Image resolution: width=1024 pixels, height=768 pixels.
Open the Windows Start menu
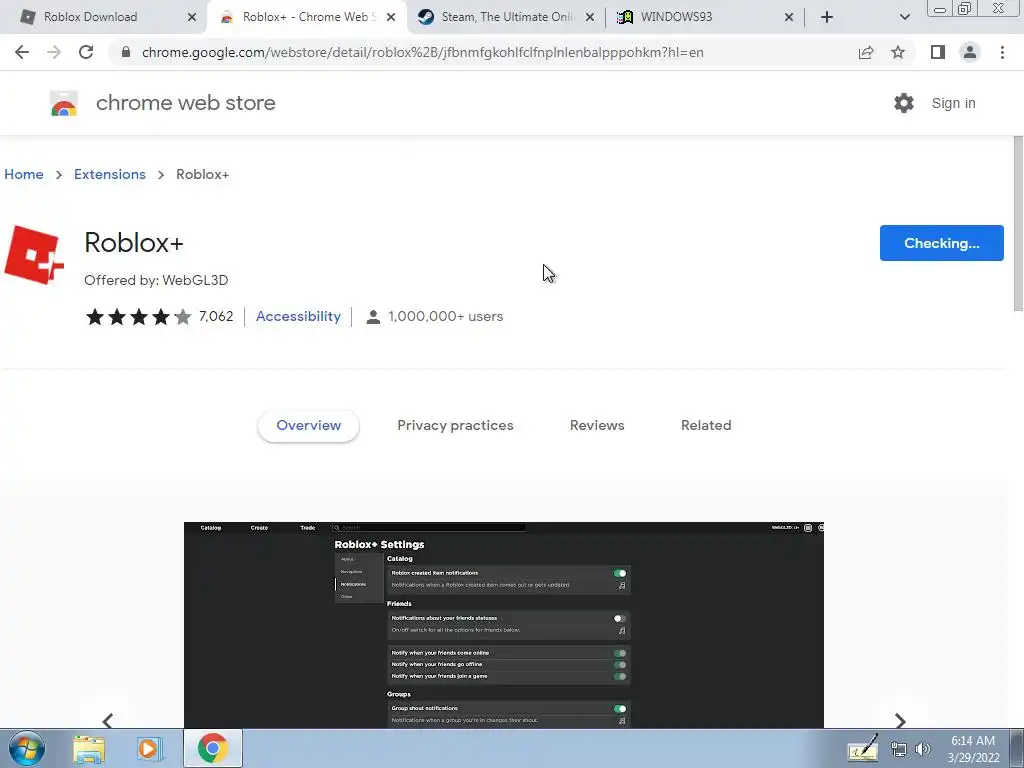[27, 748]
